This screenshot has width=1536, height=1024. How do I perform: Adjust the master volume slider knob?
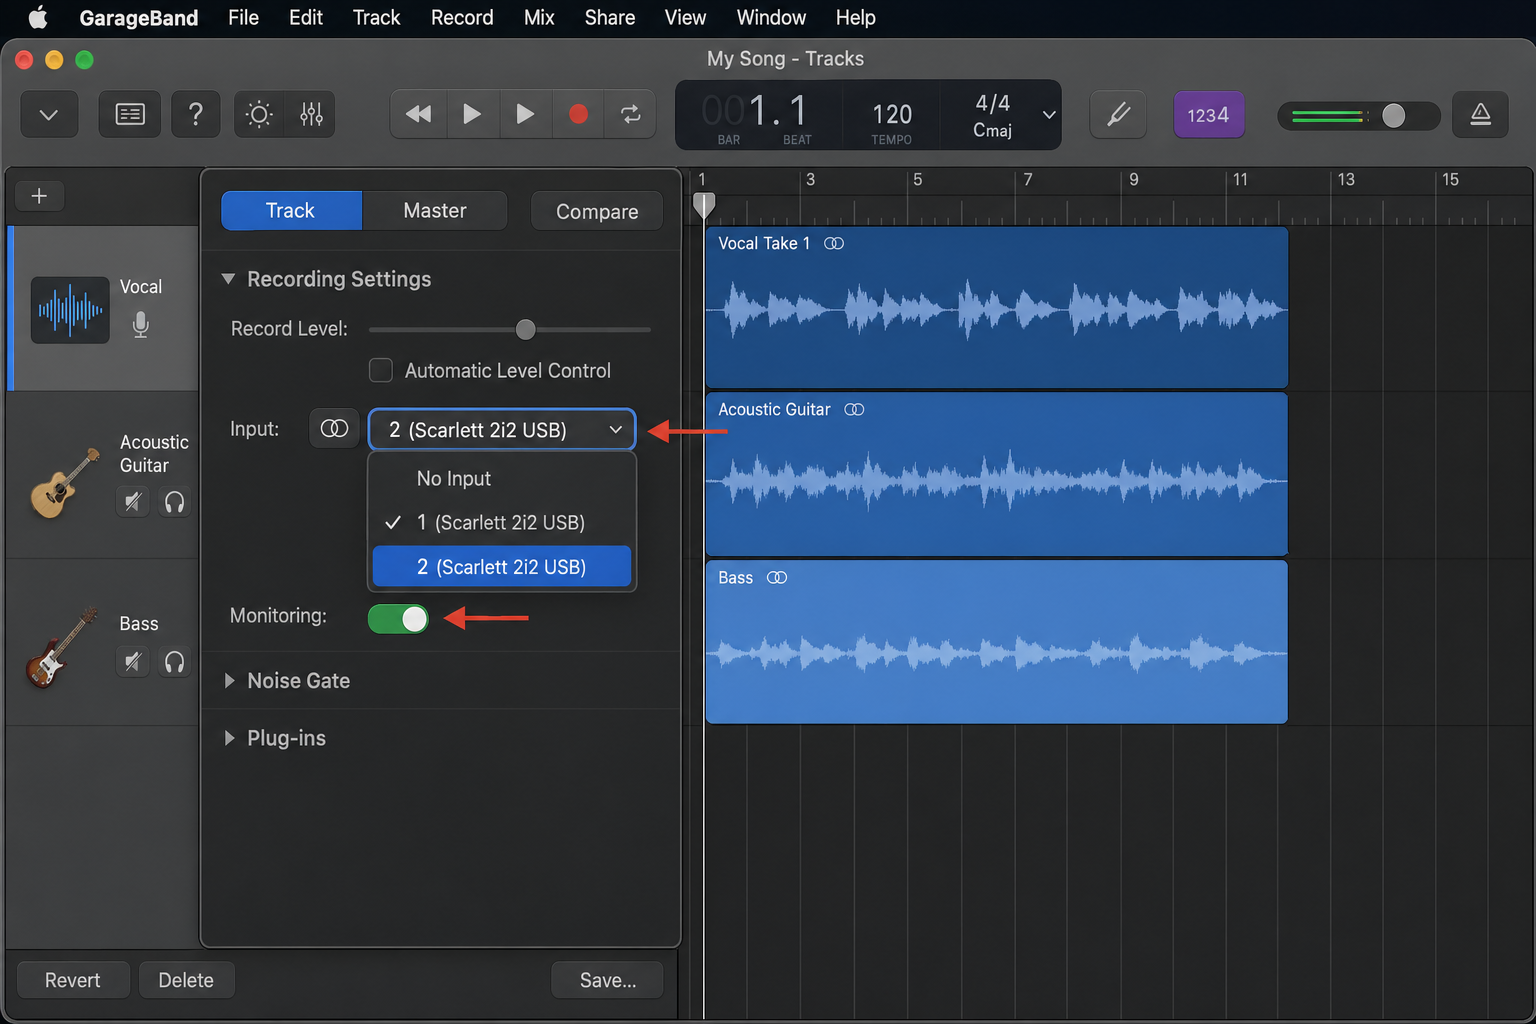pos(1393,116)
